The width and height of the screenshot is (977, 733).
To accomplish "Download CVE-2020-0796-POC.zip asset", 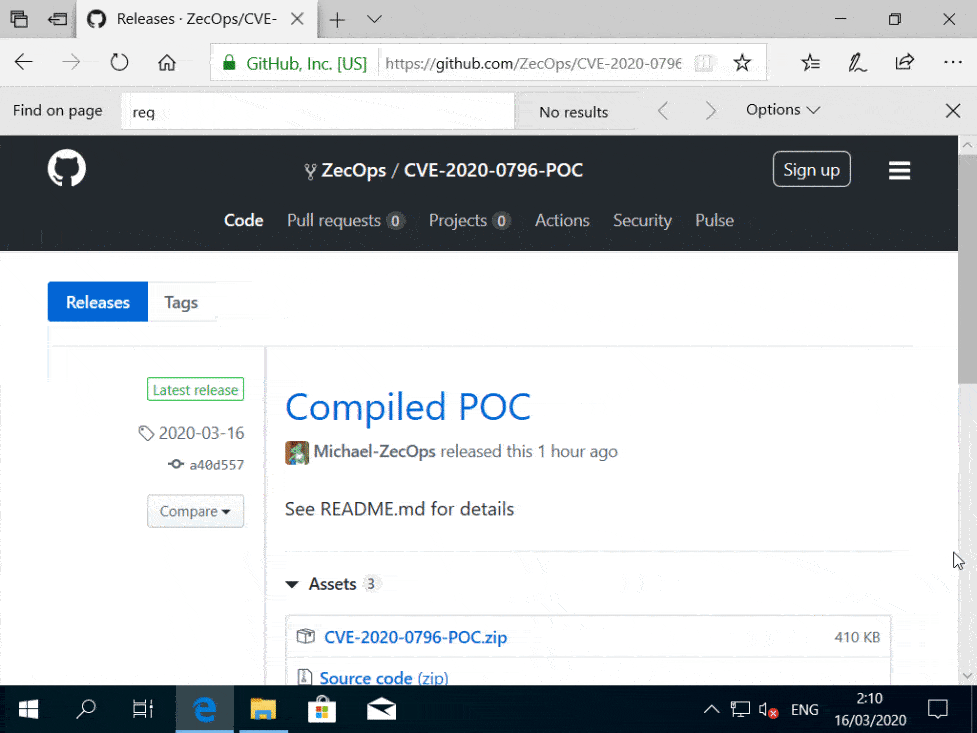I will pos(416,637).
